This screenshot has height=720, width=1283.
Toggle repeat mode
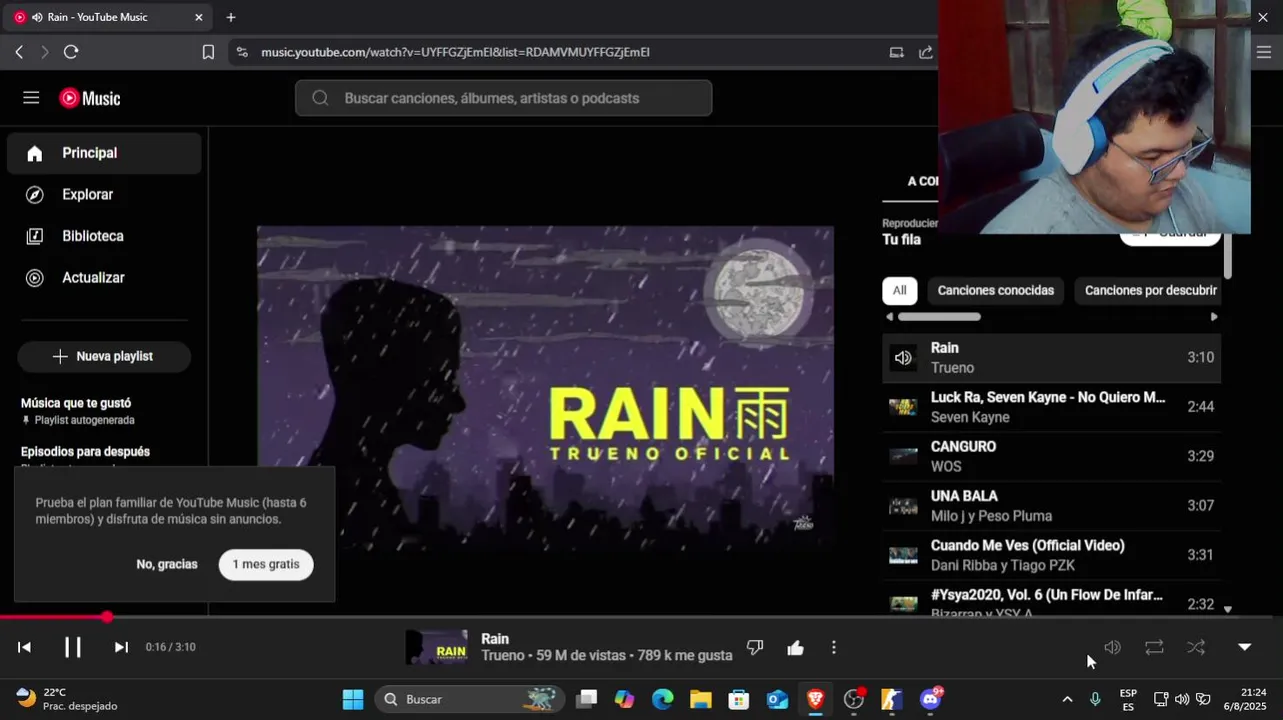[x=1154, y=647]
